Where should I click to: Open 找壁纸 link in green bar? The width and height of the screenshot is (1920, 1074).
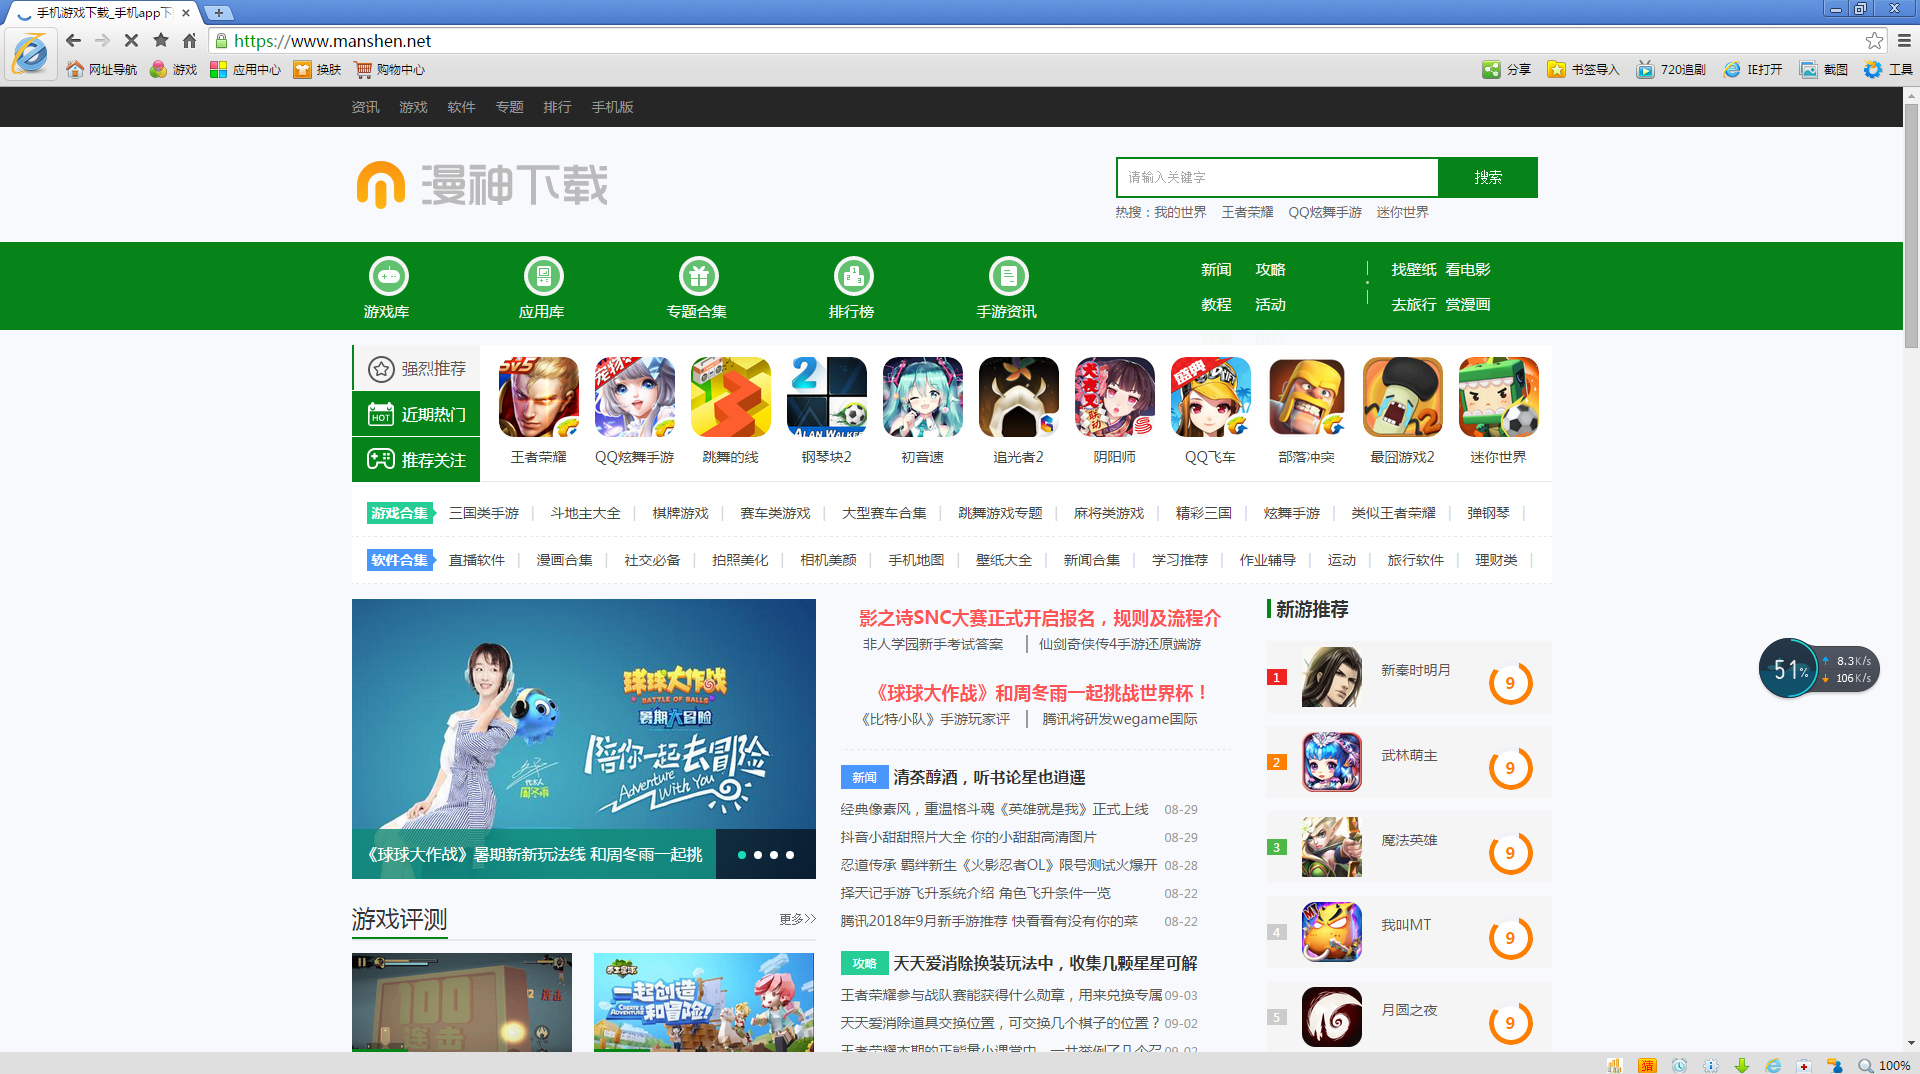click(x=1413, y=269)
